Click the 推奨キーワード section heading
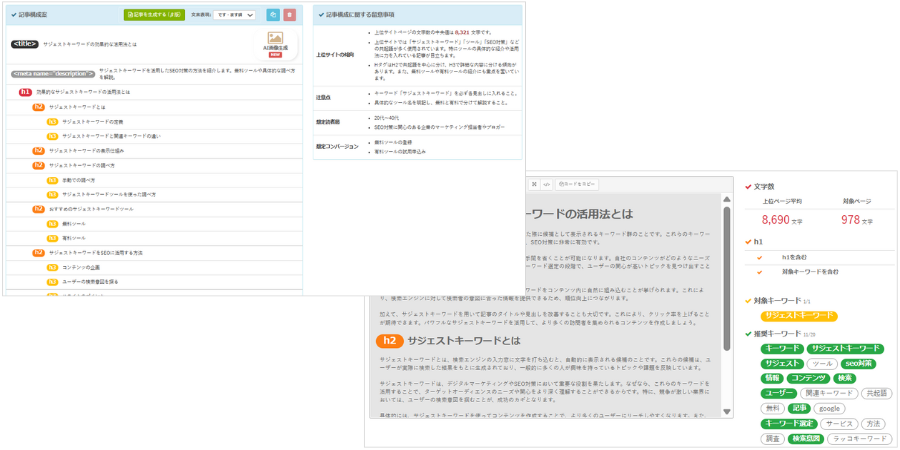Viewport: 900px width, 450px height. coord(777,333)
